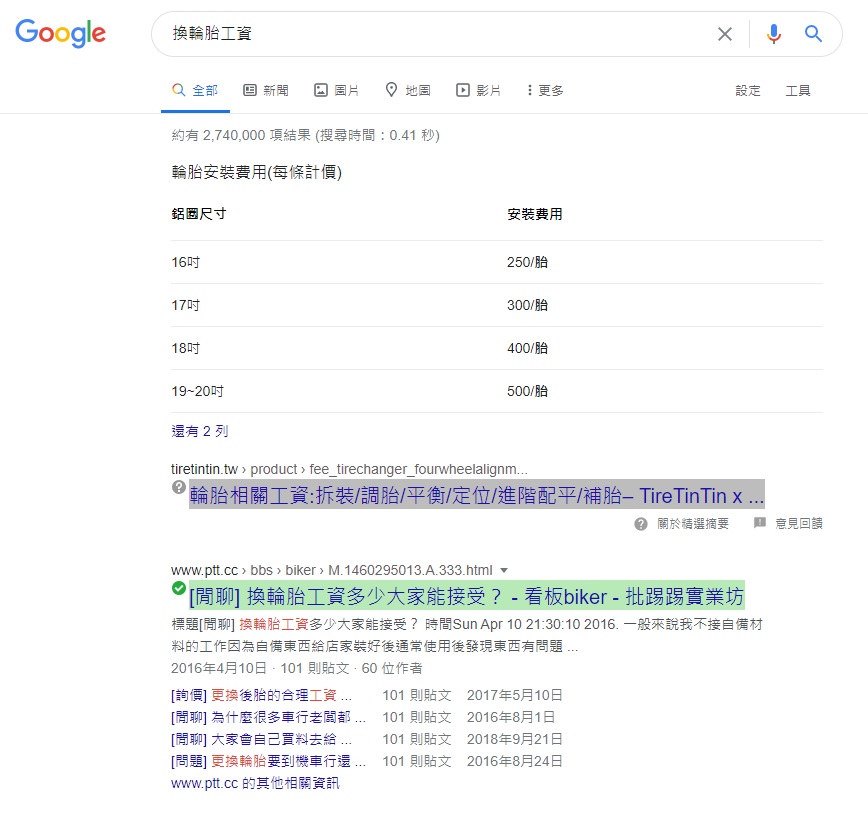The height and width of the screenshot is (814, 868).
Task: Open [閒聊] 大家會自己買料去給 sublink
Action: [x=261, y=739]
